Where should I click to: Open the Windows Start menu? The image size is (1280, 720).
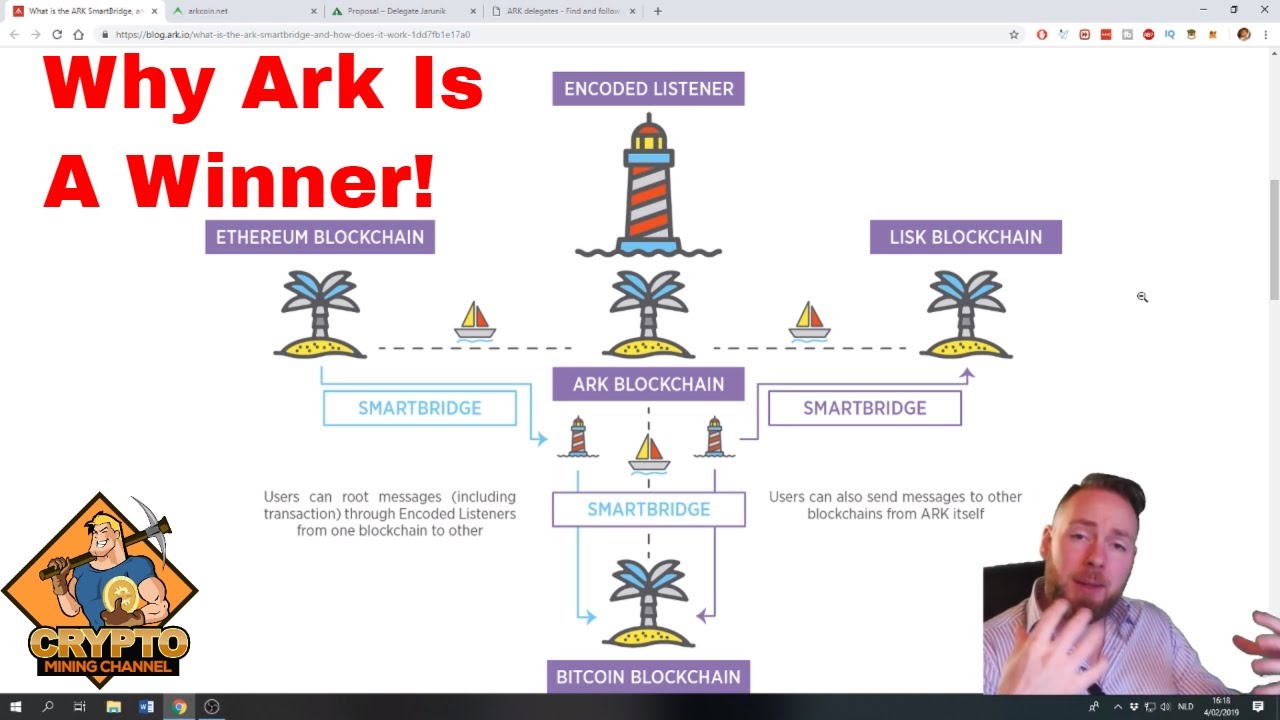(16, 706)
